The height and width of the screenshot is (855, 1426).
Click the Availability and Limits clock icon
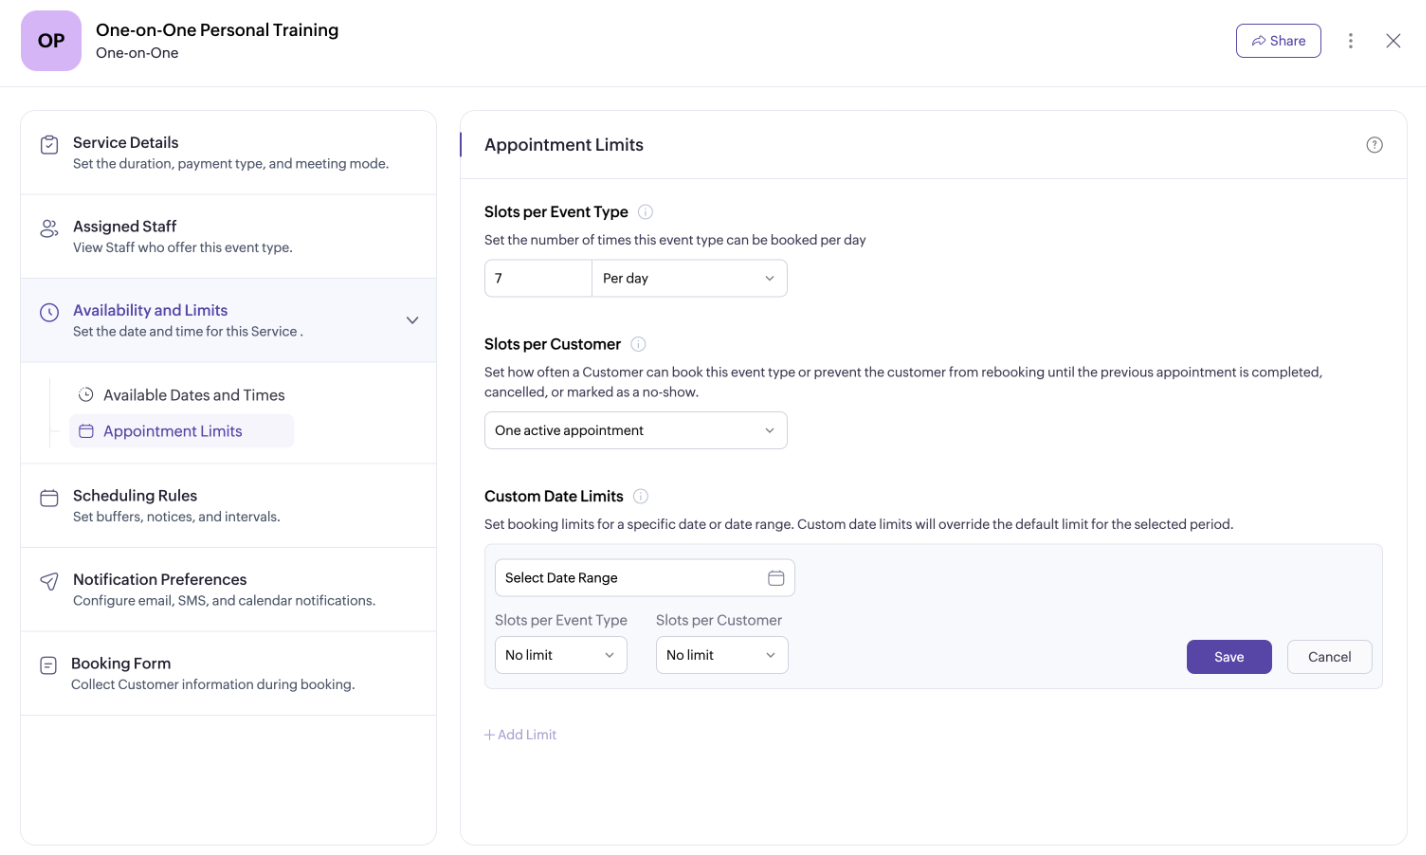click(x=49, y=313)
